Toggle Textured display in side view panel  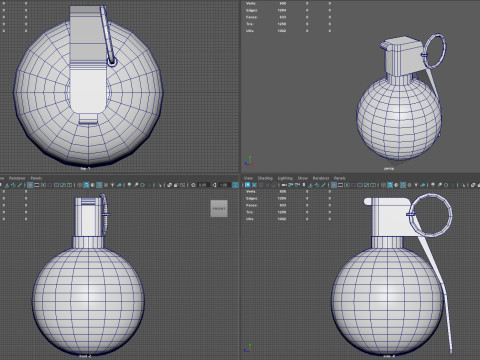point(409,185)
